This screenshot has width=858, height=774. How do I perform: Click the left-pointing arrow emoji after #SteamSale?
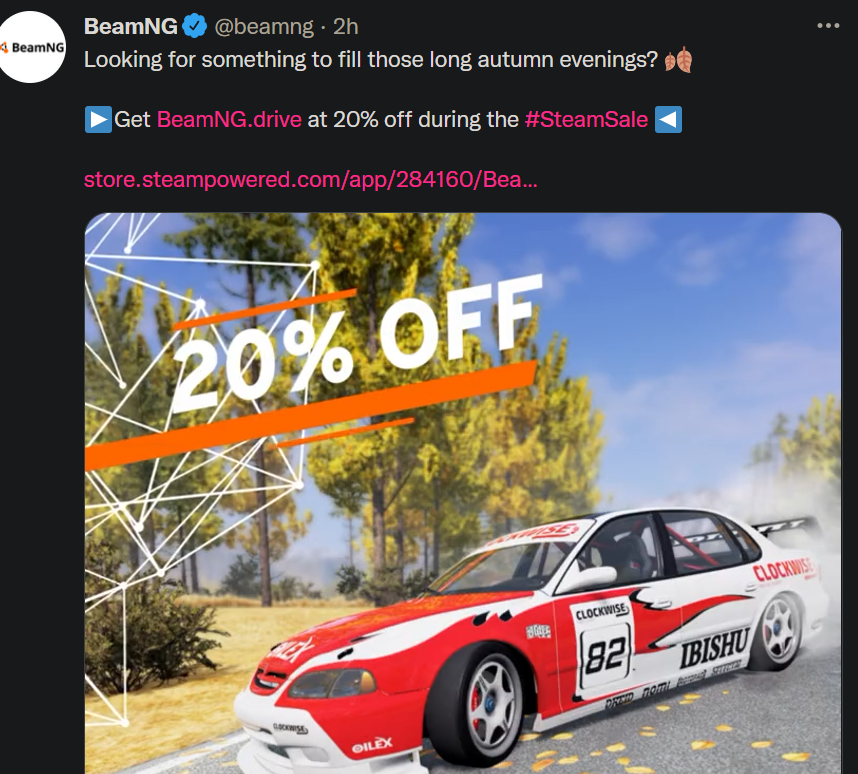point(668,119)
